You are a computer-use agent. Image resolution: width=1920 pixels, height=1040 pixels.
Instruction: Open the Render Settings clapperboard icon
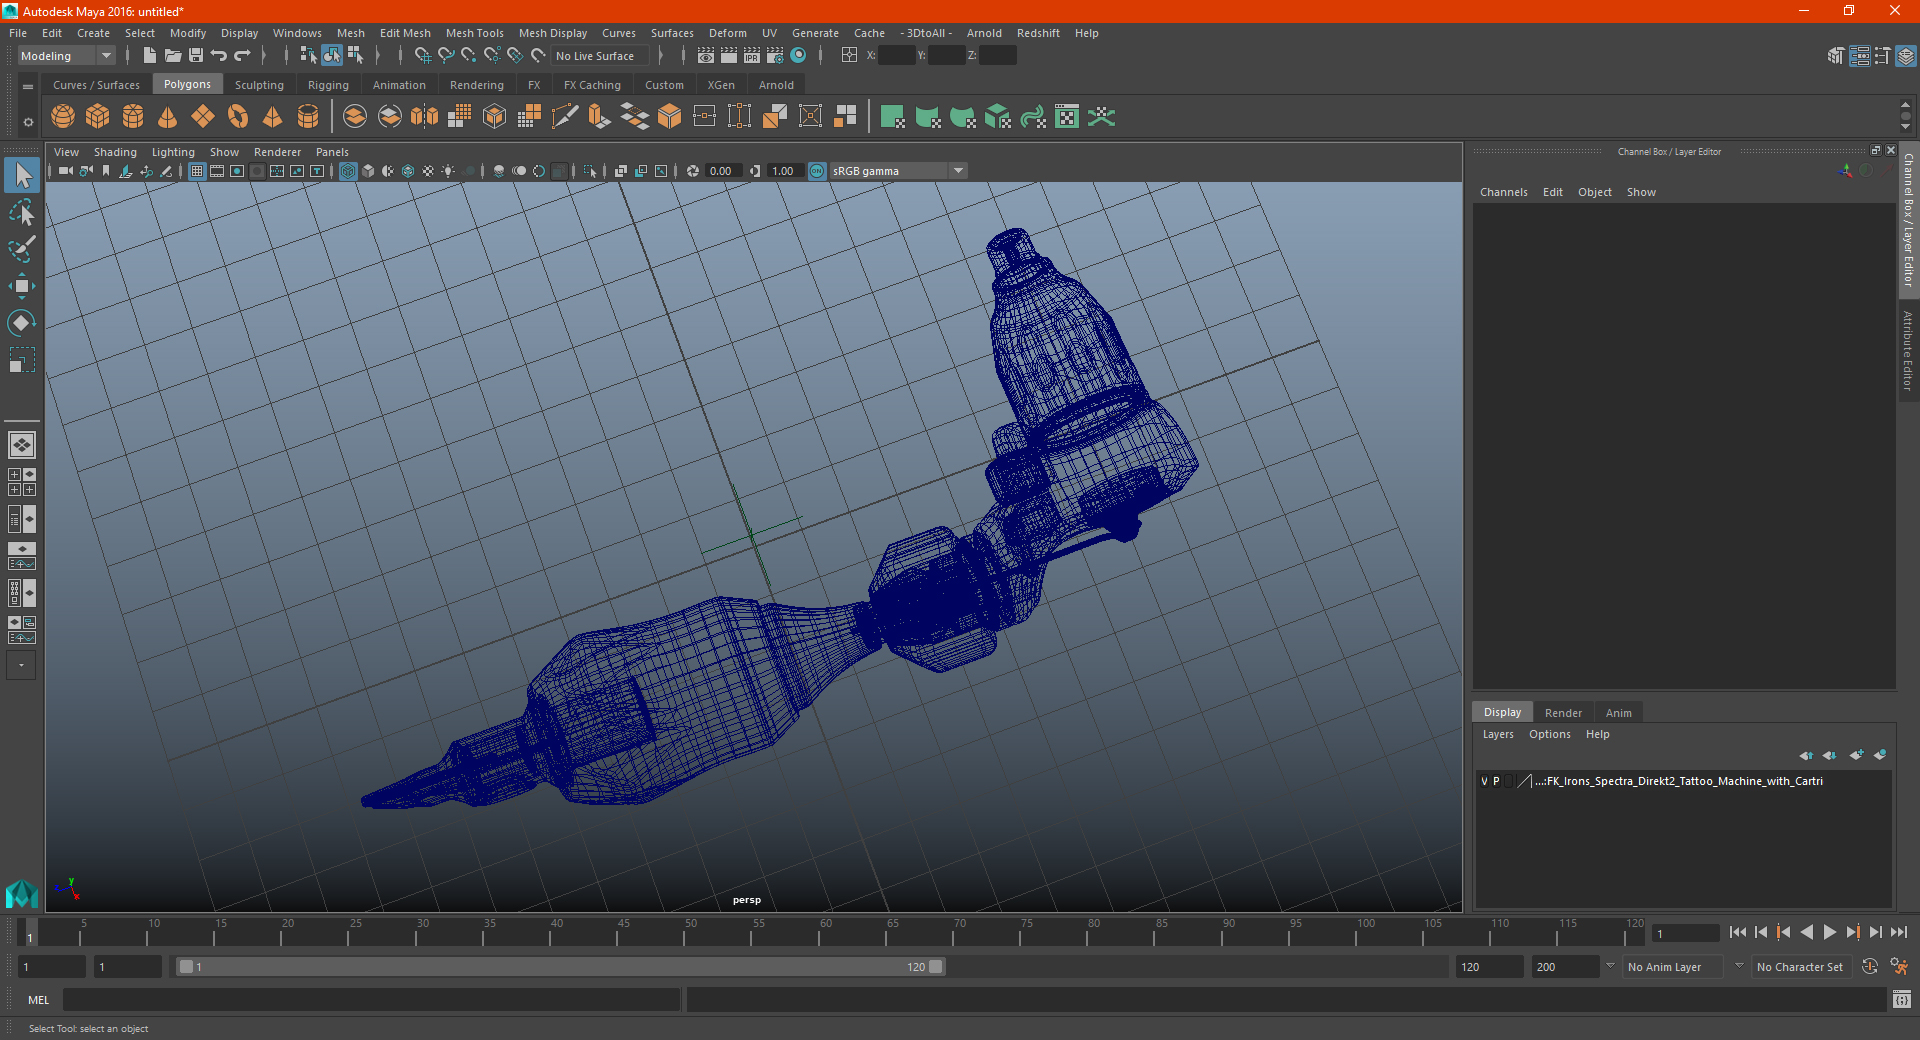pos(775,56)
